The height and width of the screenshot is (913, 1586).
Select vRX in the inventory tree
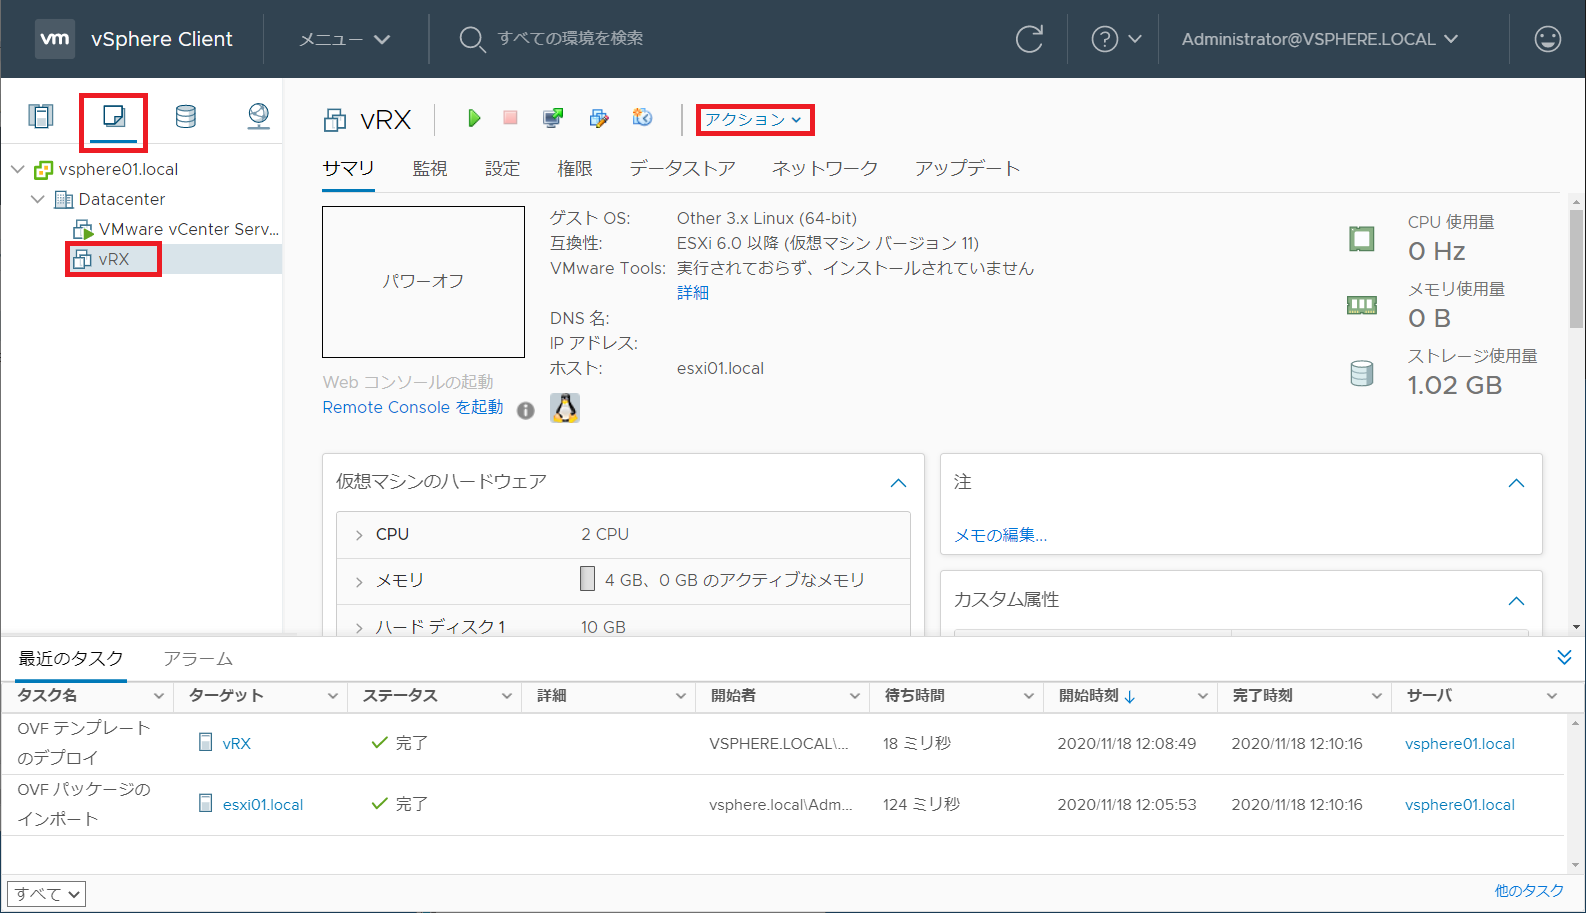click(114, 259)
